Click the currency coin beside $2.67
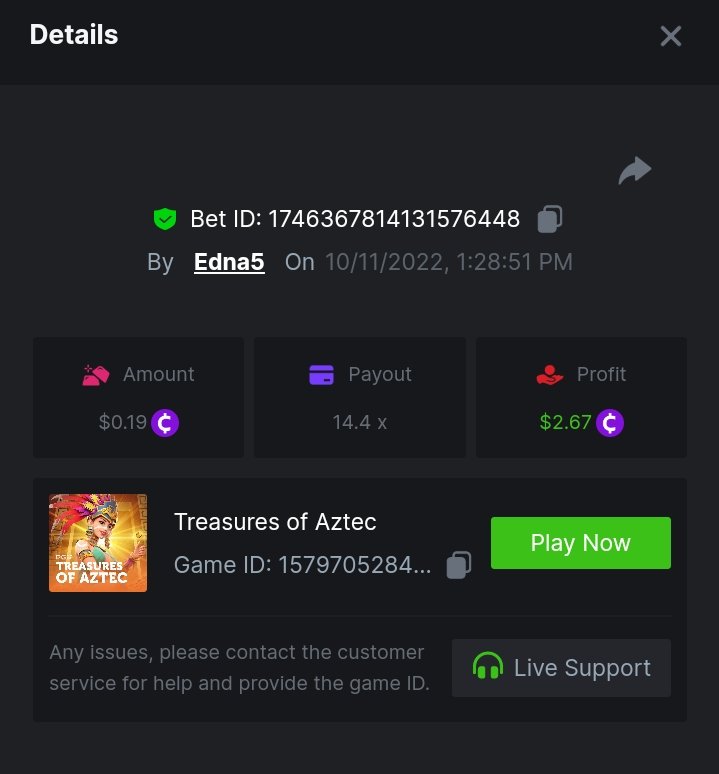This screenshot has width=719, height=774. point(610,423)
